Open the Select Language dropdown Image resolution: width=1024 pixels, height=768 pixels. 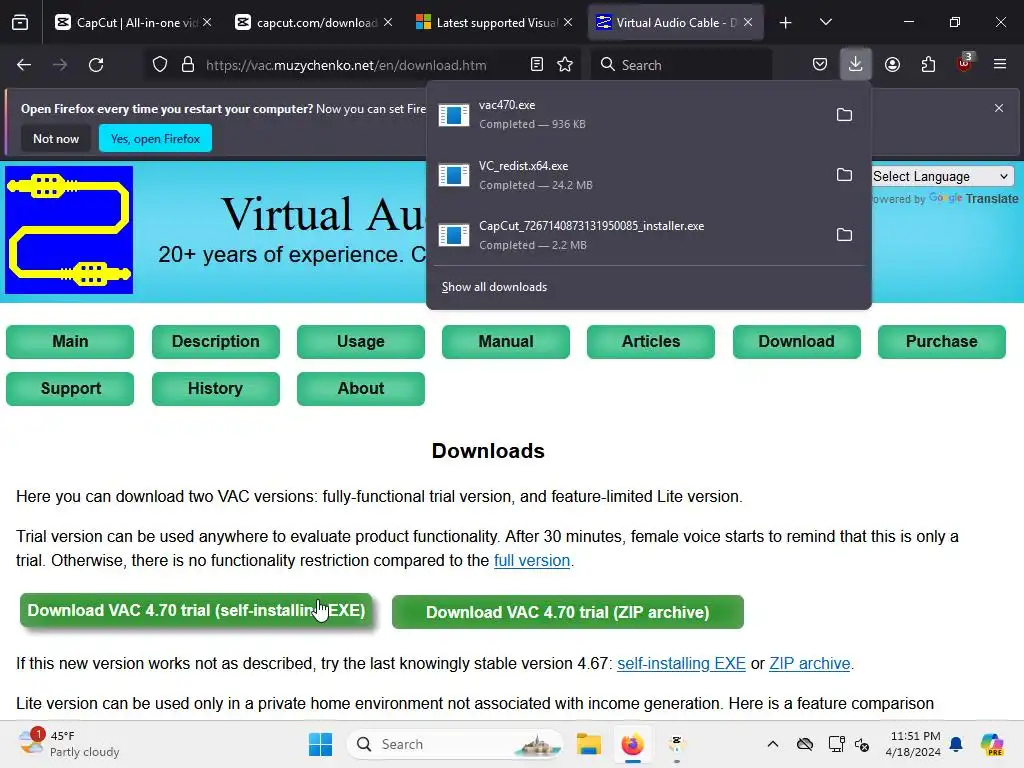click(942, 176)
